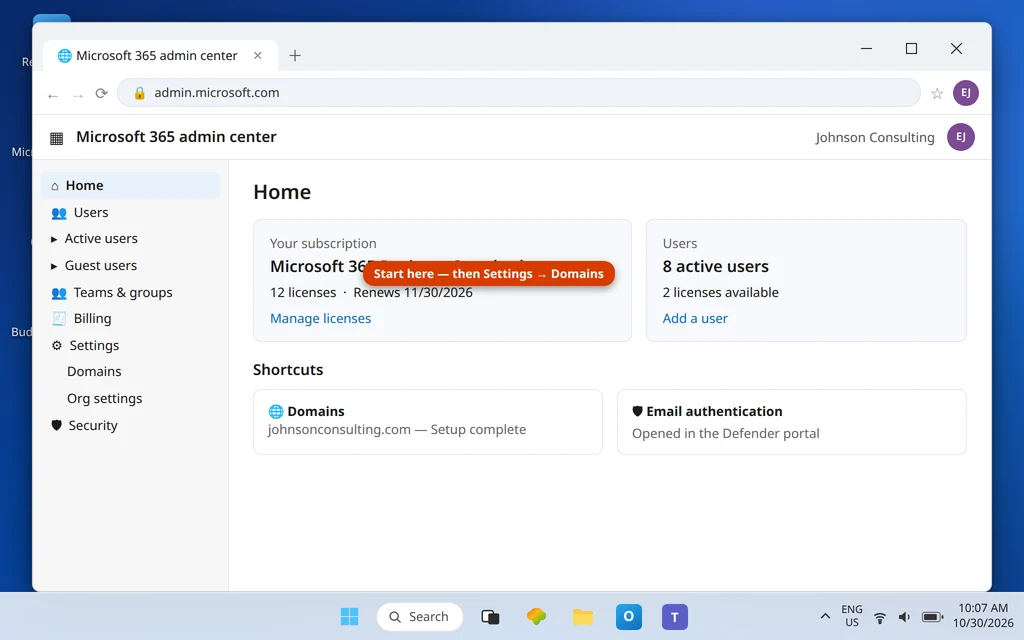Reload the page with refresh icon
The image size is (1024, 640).
point(101,93)
